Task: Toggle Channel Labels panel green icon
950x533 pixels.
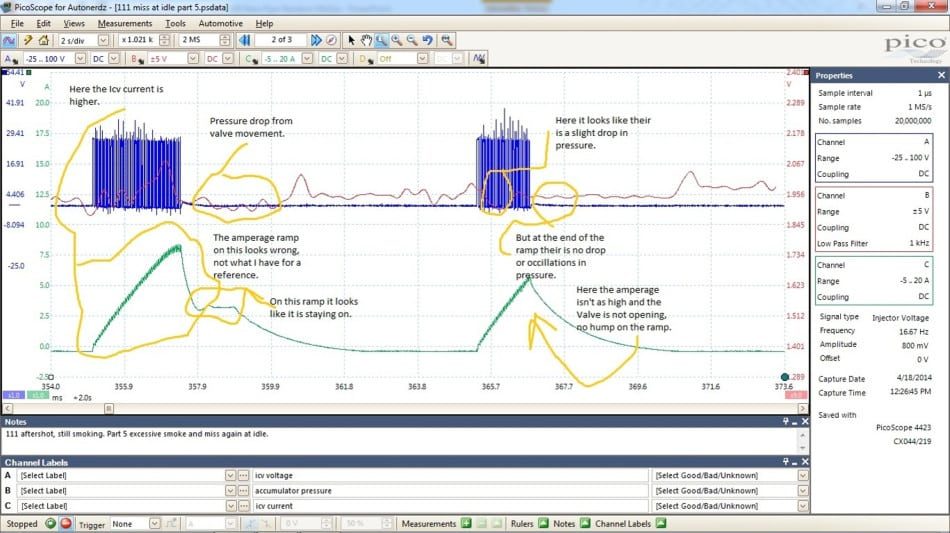Action: point(661,523)
